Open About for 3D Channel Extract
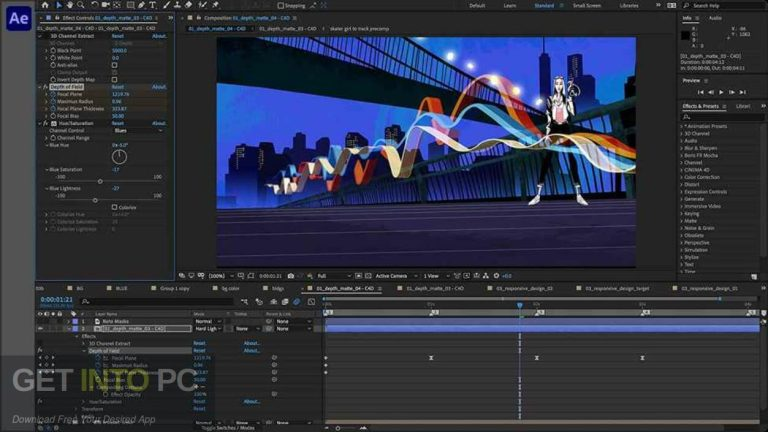The image size is (768, 432). [159, 36]
